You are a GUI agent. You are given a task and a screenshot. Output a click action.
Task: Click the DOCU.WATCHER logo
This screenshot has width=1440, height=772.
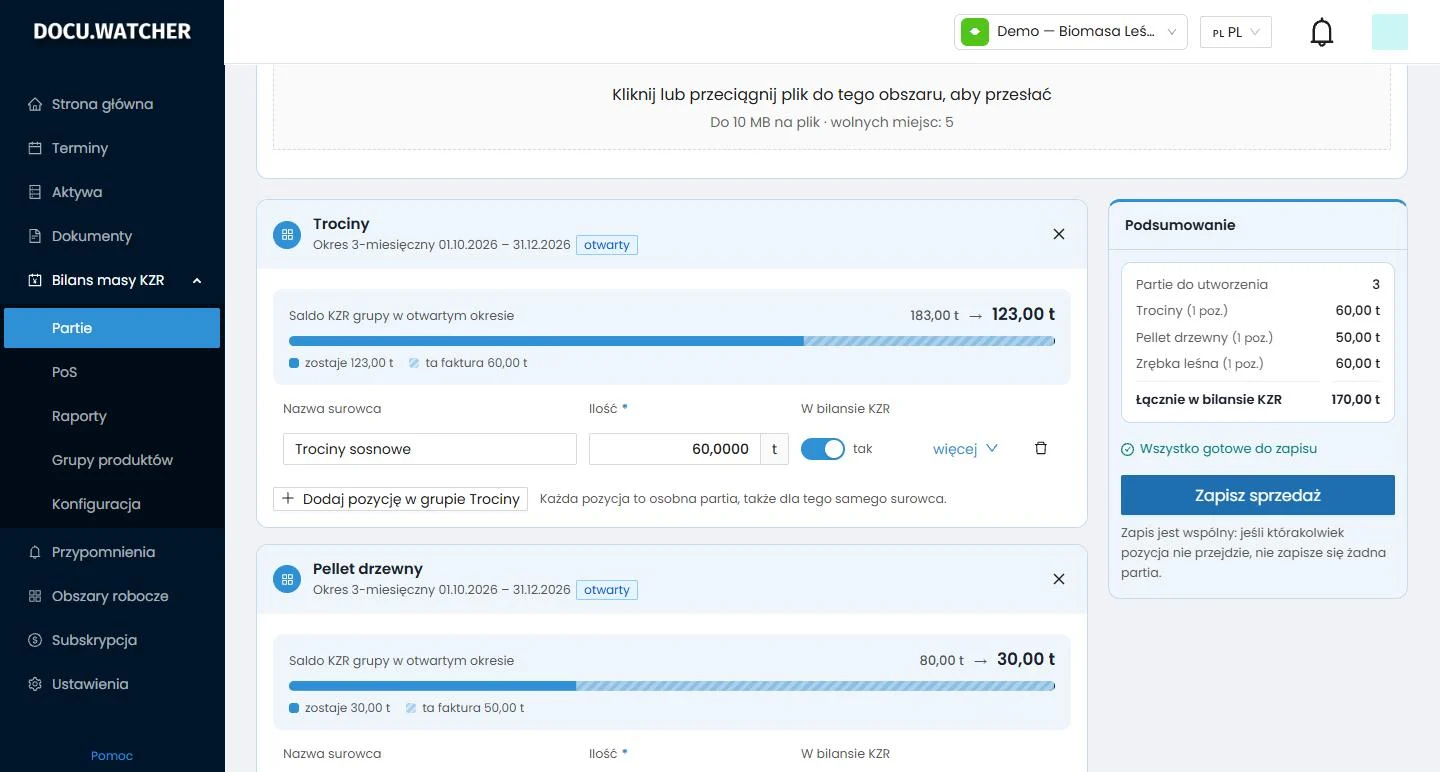click(x=112, y=31)
